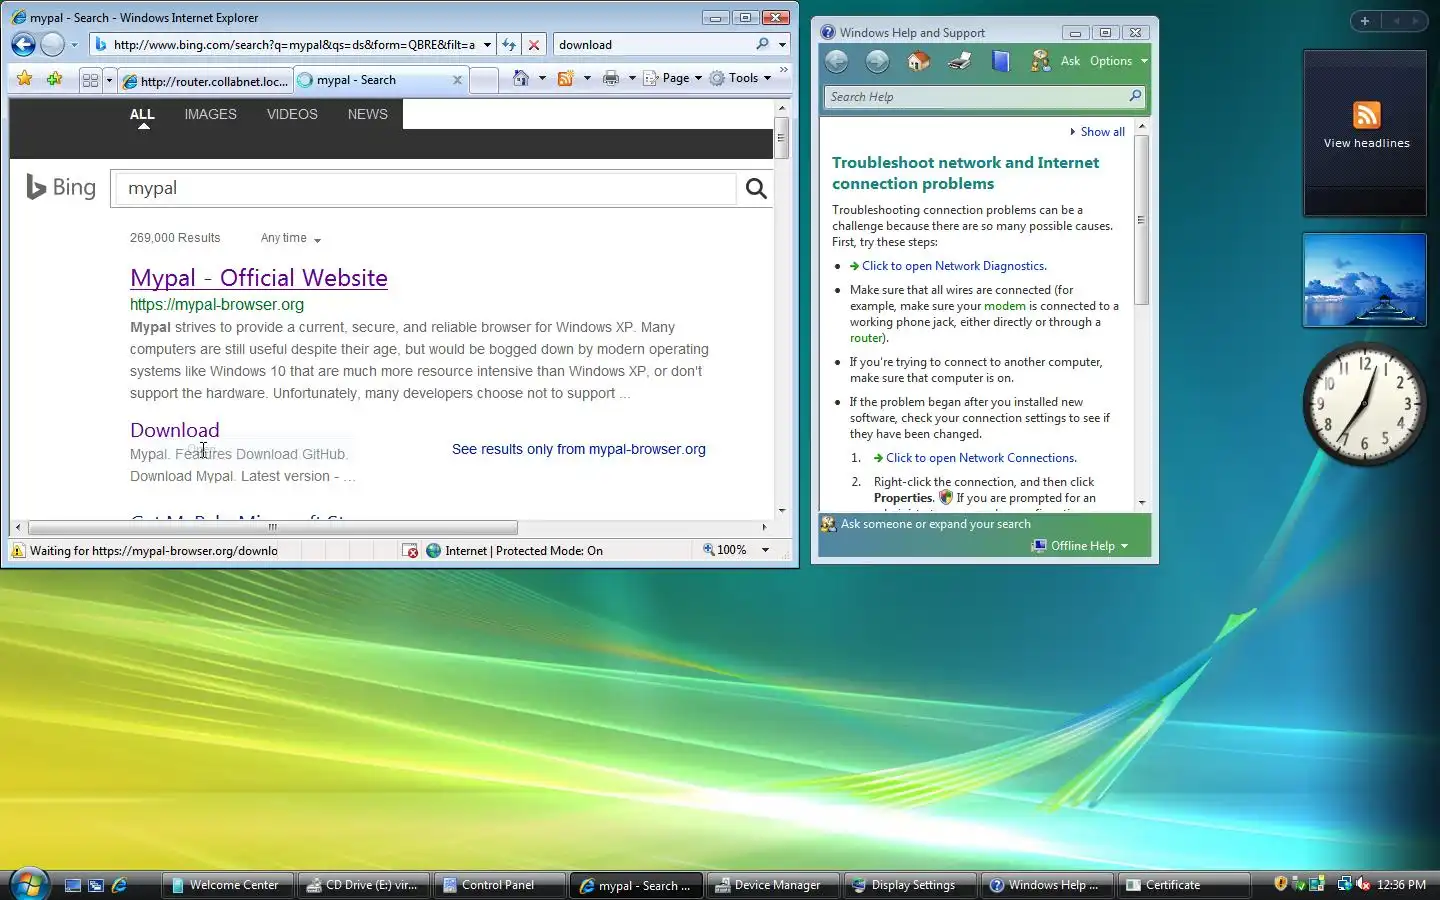Image resolution: width=1440 pixels, height=900 pixels.
Task: Click the Ask button in Help and Support
Action: click(1056, 61)
